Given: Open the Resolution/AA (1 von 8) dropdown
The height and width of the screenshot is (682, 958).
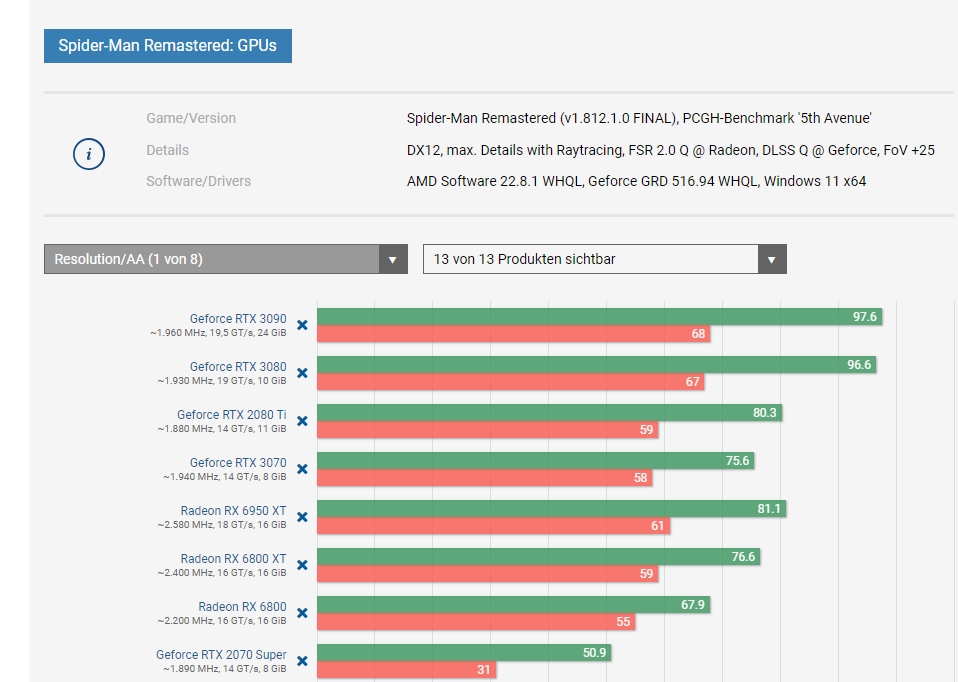Looking at the screenshot, I should point(225,259).
